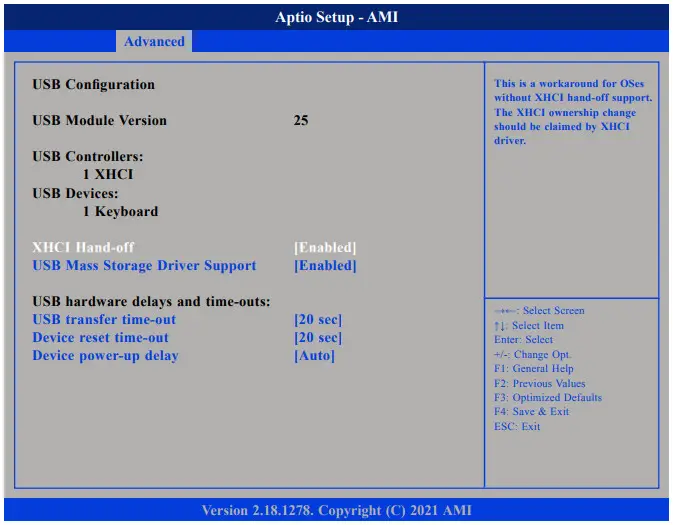
Task: Click the USB Module Version label
Action: pyautogui.click(x=100, y=120)
